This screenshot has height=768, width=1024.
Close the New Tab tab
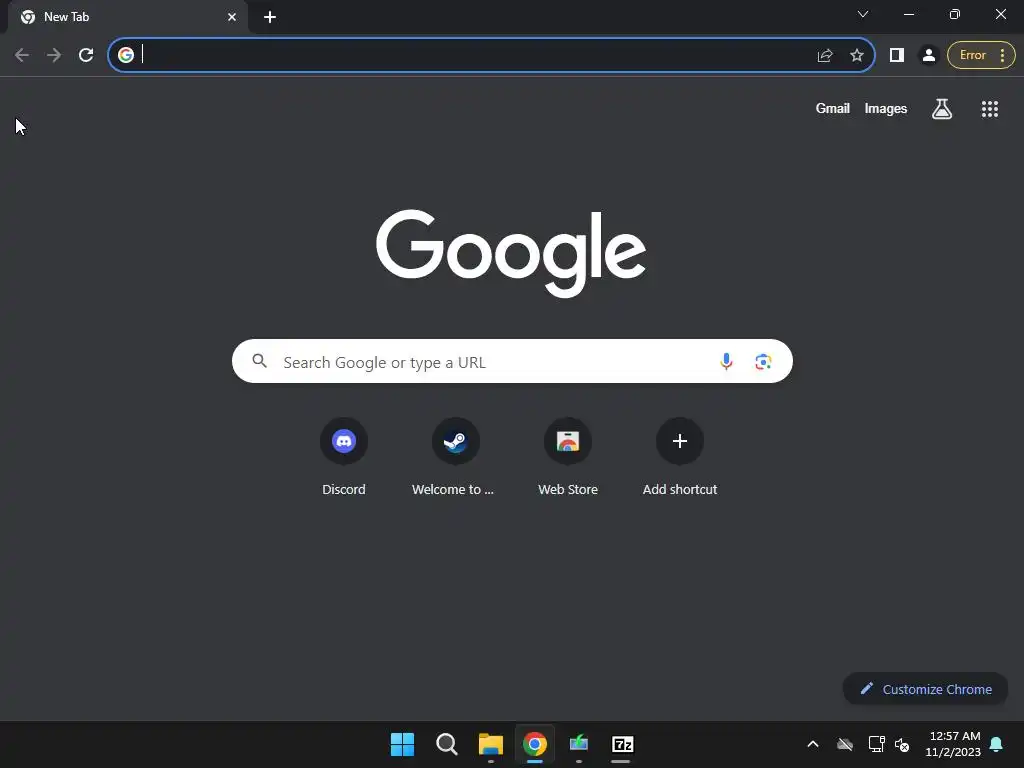pos(232,17)
